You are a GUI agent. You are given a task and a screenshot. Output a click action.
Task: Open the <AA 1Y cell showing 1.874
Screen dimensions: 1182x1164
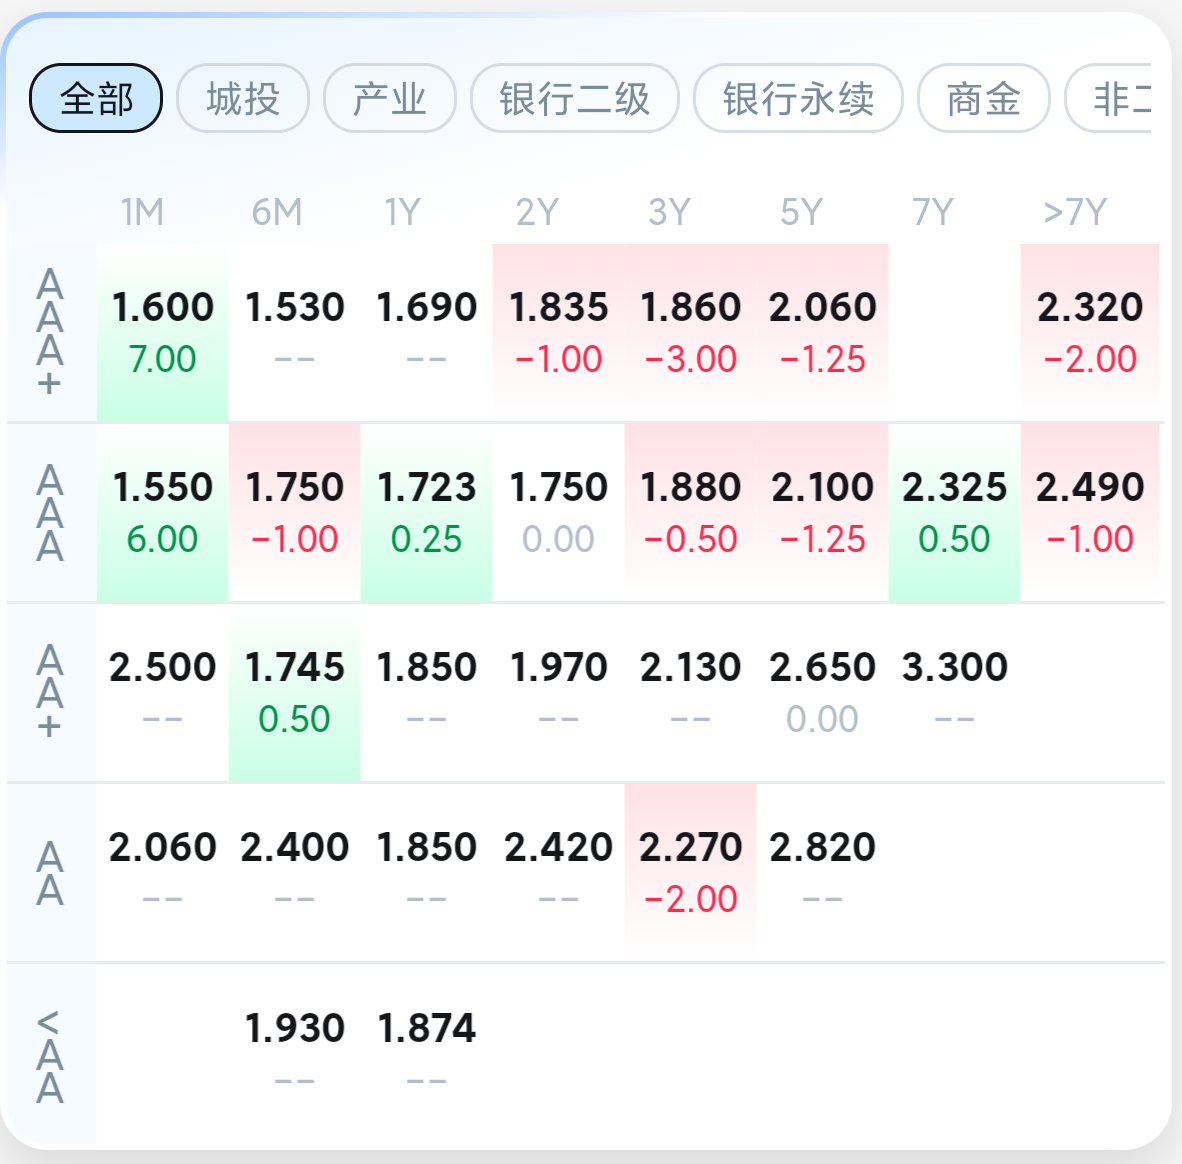tap(427, 1052)
